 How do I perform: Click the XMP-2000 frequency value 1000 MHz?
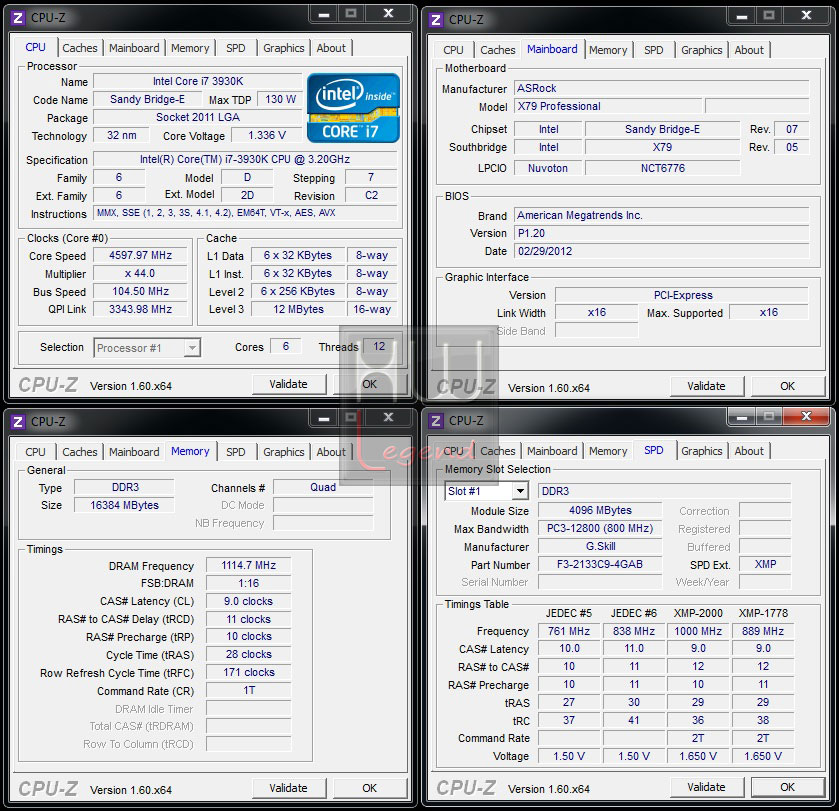click(698, 631)
